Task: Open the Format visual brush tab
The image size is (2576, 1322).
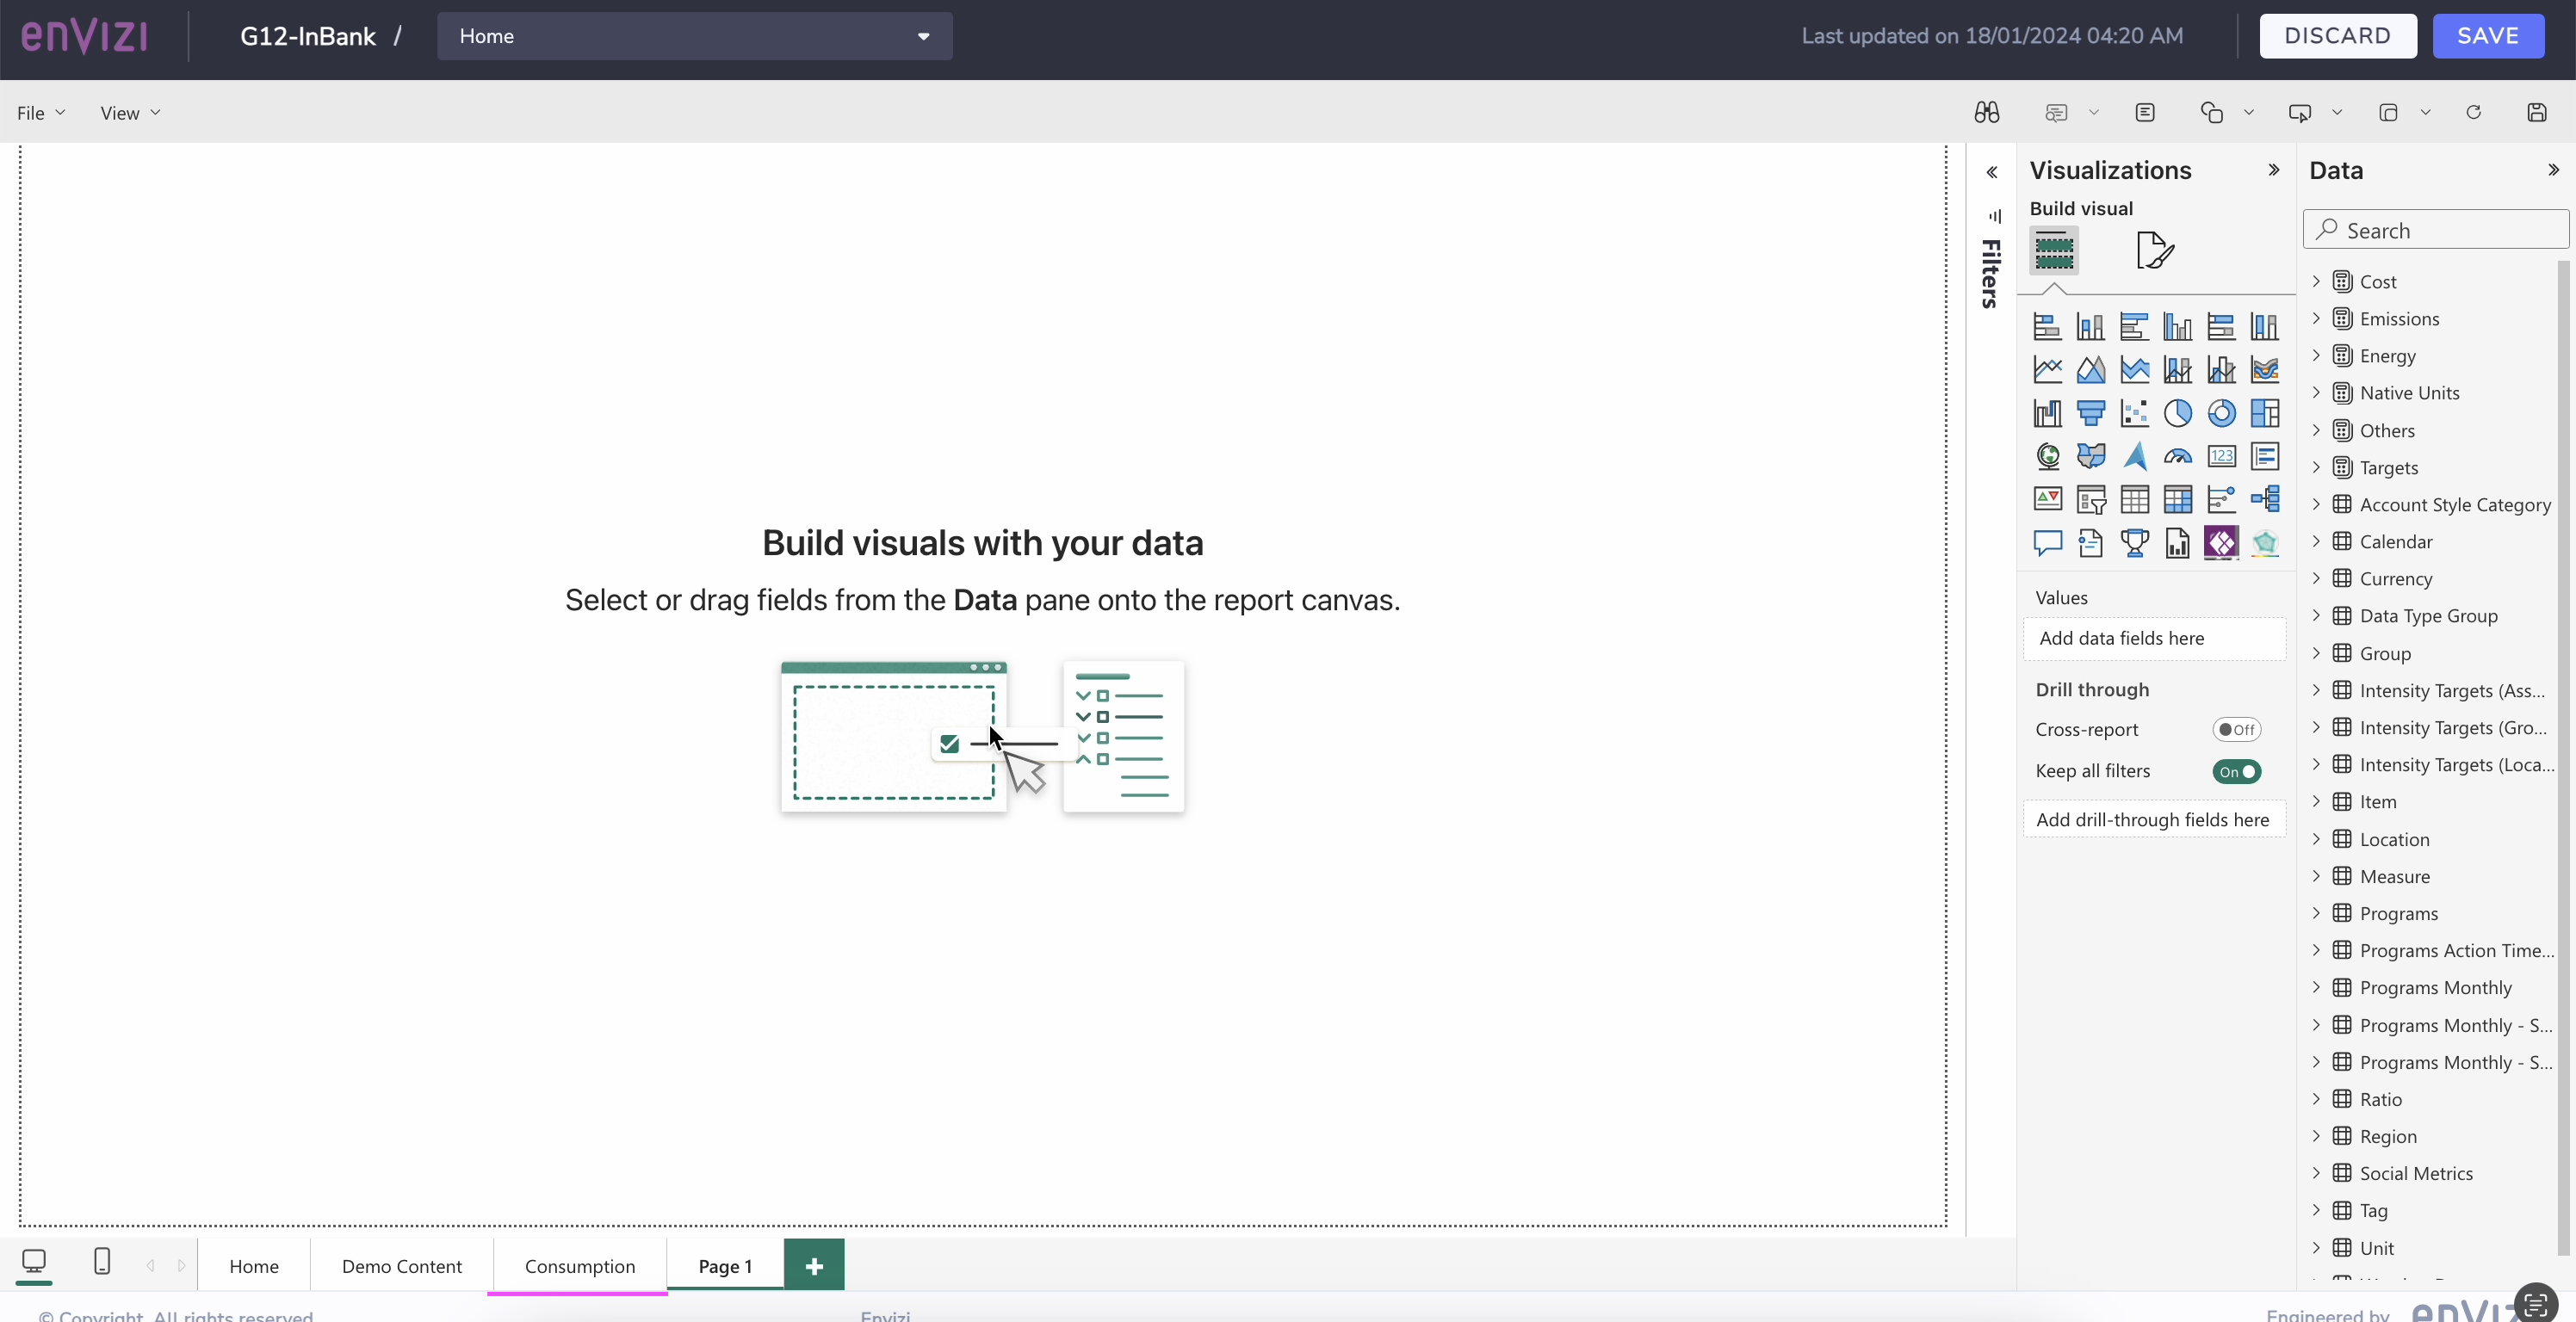Action: 2154,250
